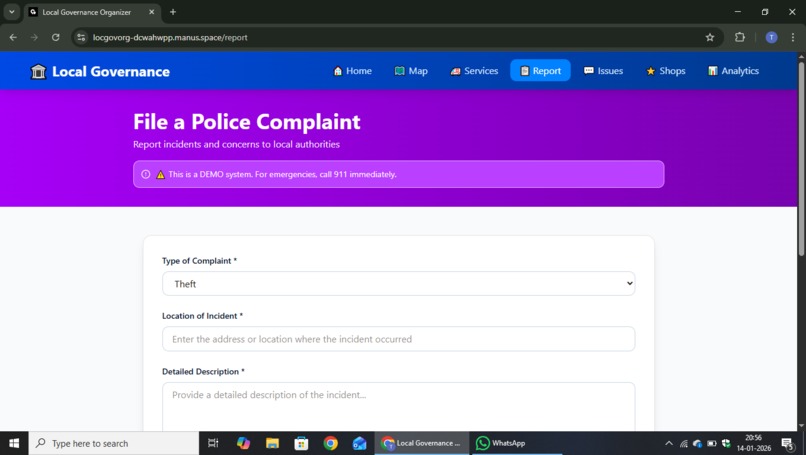Open the Chrome three-dot menu
The height and width of the screenshot is (455, 806).
[x=793, y=38]
